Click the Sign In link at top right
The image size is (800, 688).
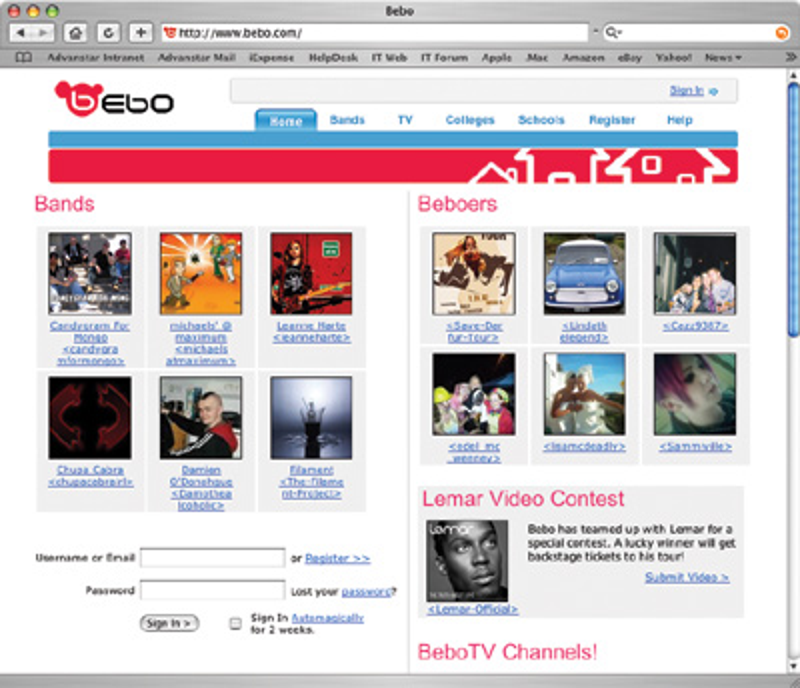click(x=686, y=91)
